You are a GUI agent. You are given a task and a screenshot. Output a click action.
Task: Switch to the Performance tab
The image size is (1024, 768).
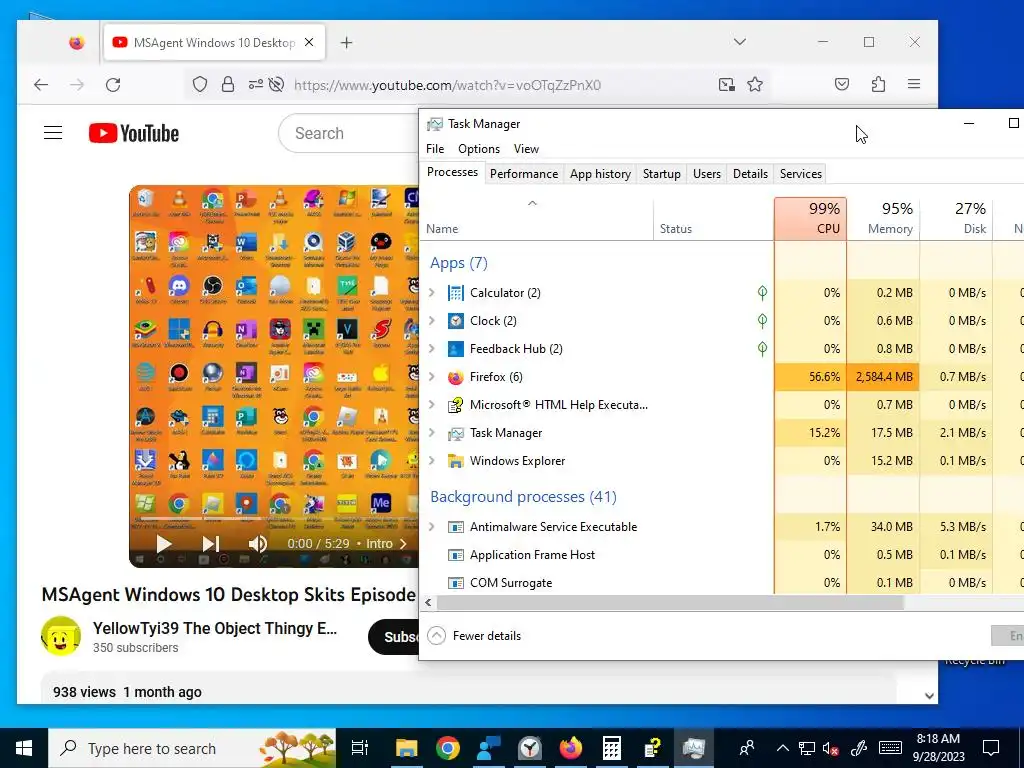(x=524, y=174)
